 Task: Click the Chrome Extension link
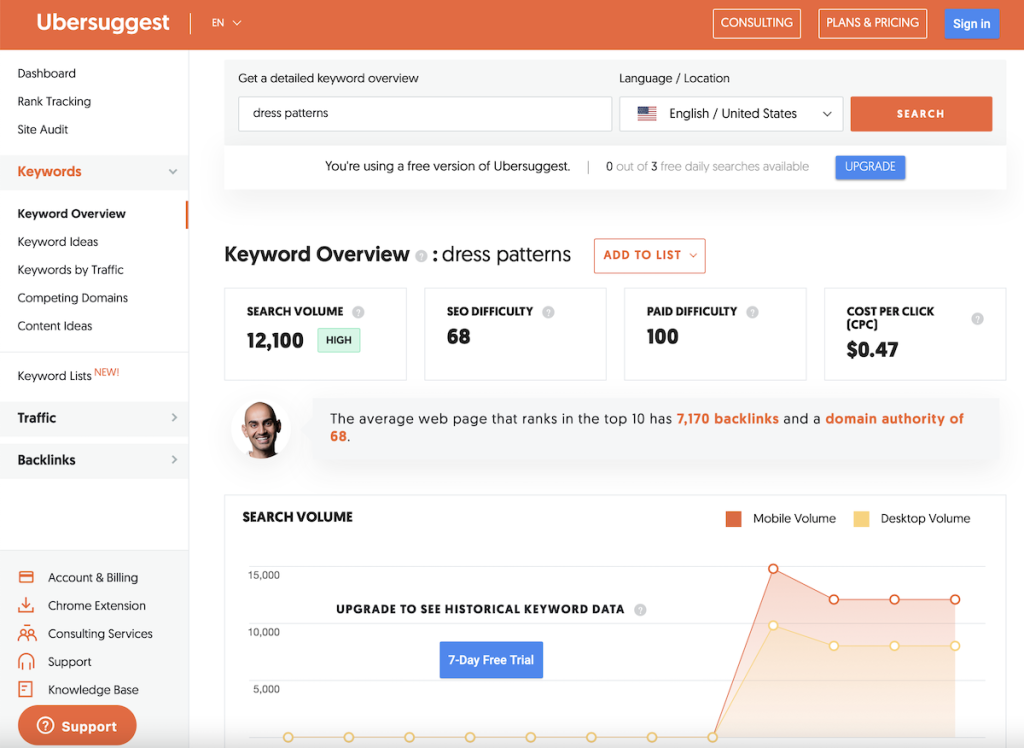tap(97, 606)
